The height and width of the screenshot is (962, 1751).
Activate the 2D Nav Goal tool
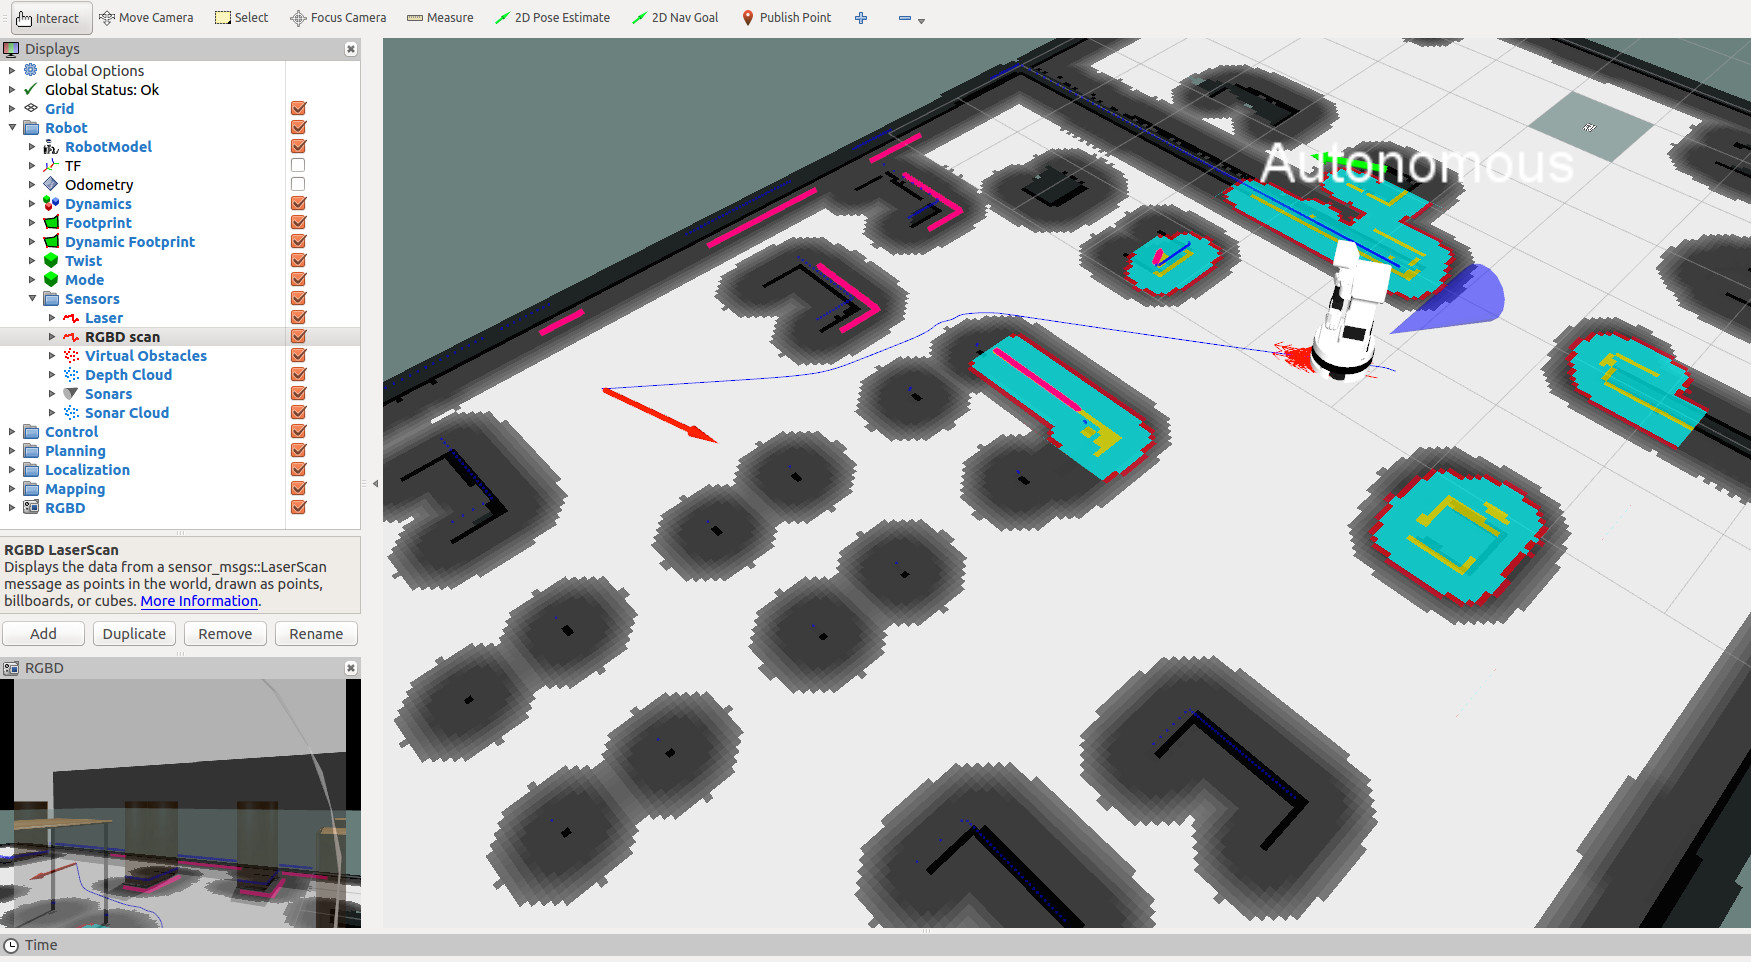[x=675, y=18]
